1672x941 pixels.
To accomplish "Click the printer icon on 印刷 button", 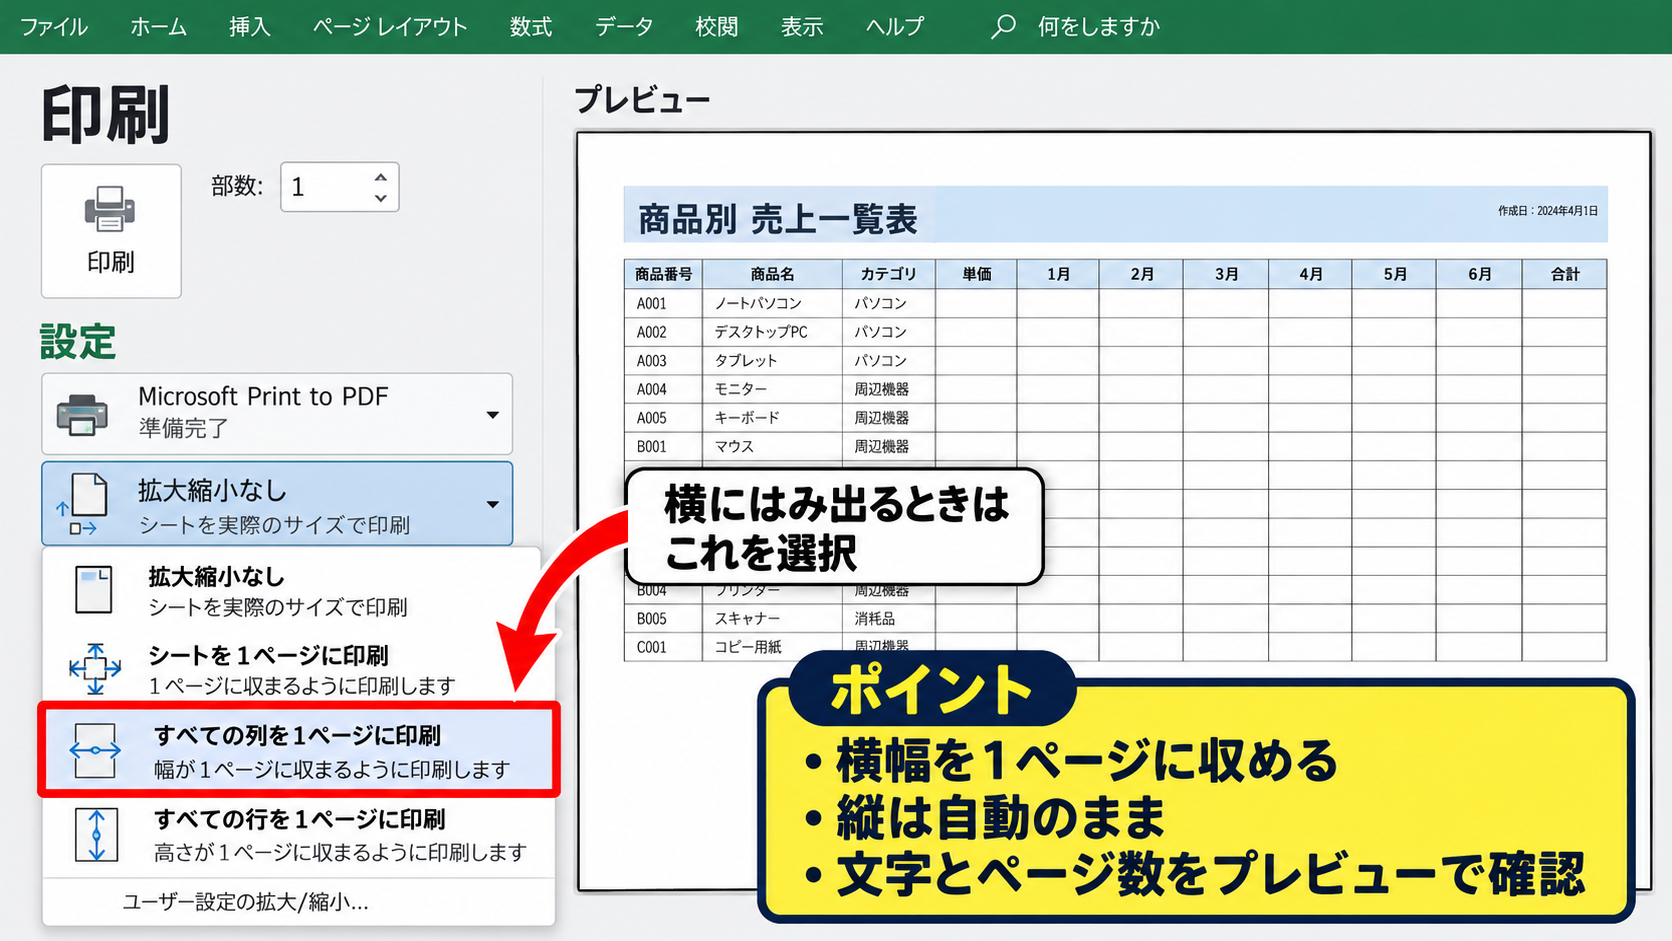I will pos(110,209).
